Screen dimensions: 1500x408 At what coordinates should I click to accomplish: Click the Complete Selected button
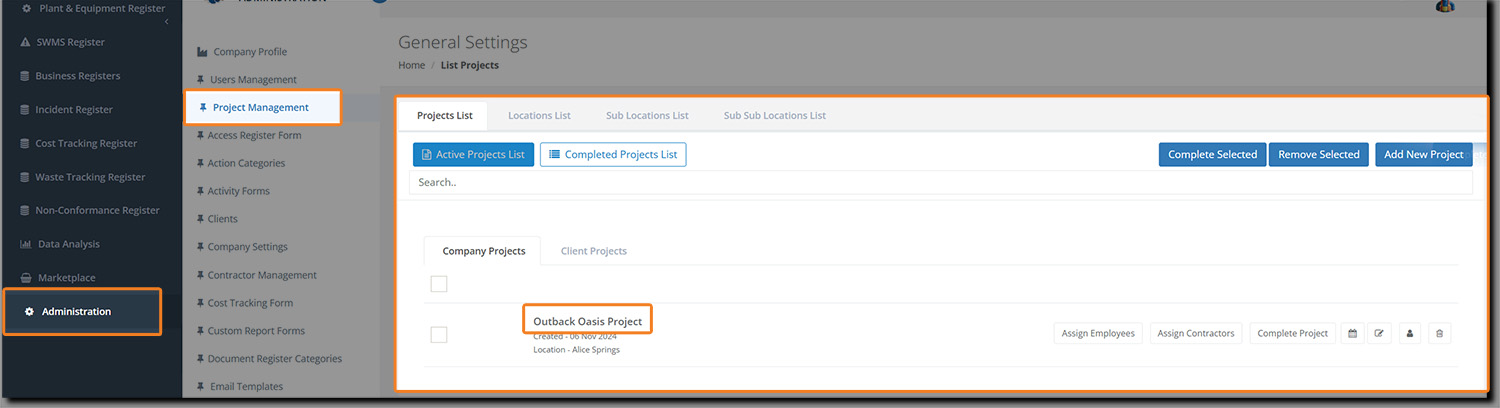[1212, 154]
